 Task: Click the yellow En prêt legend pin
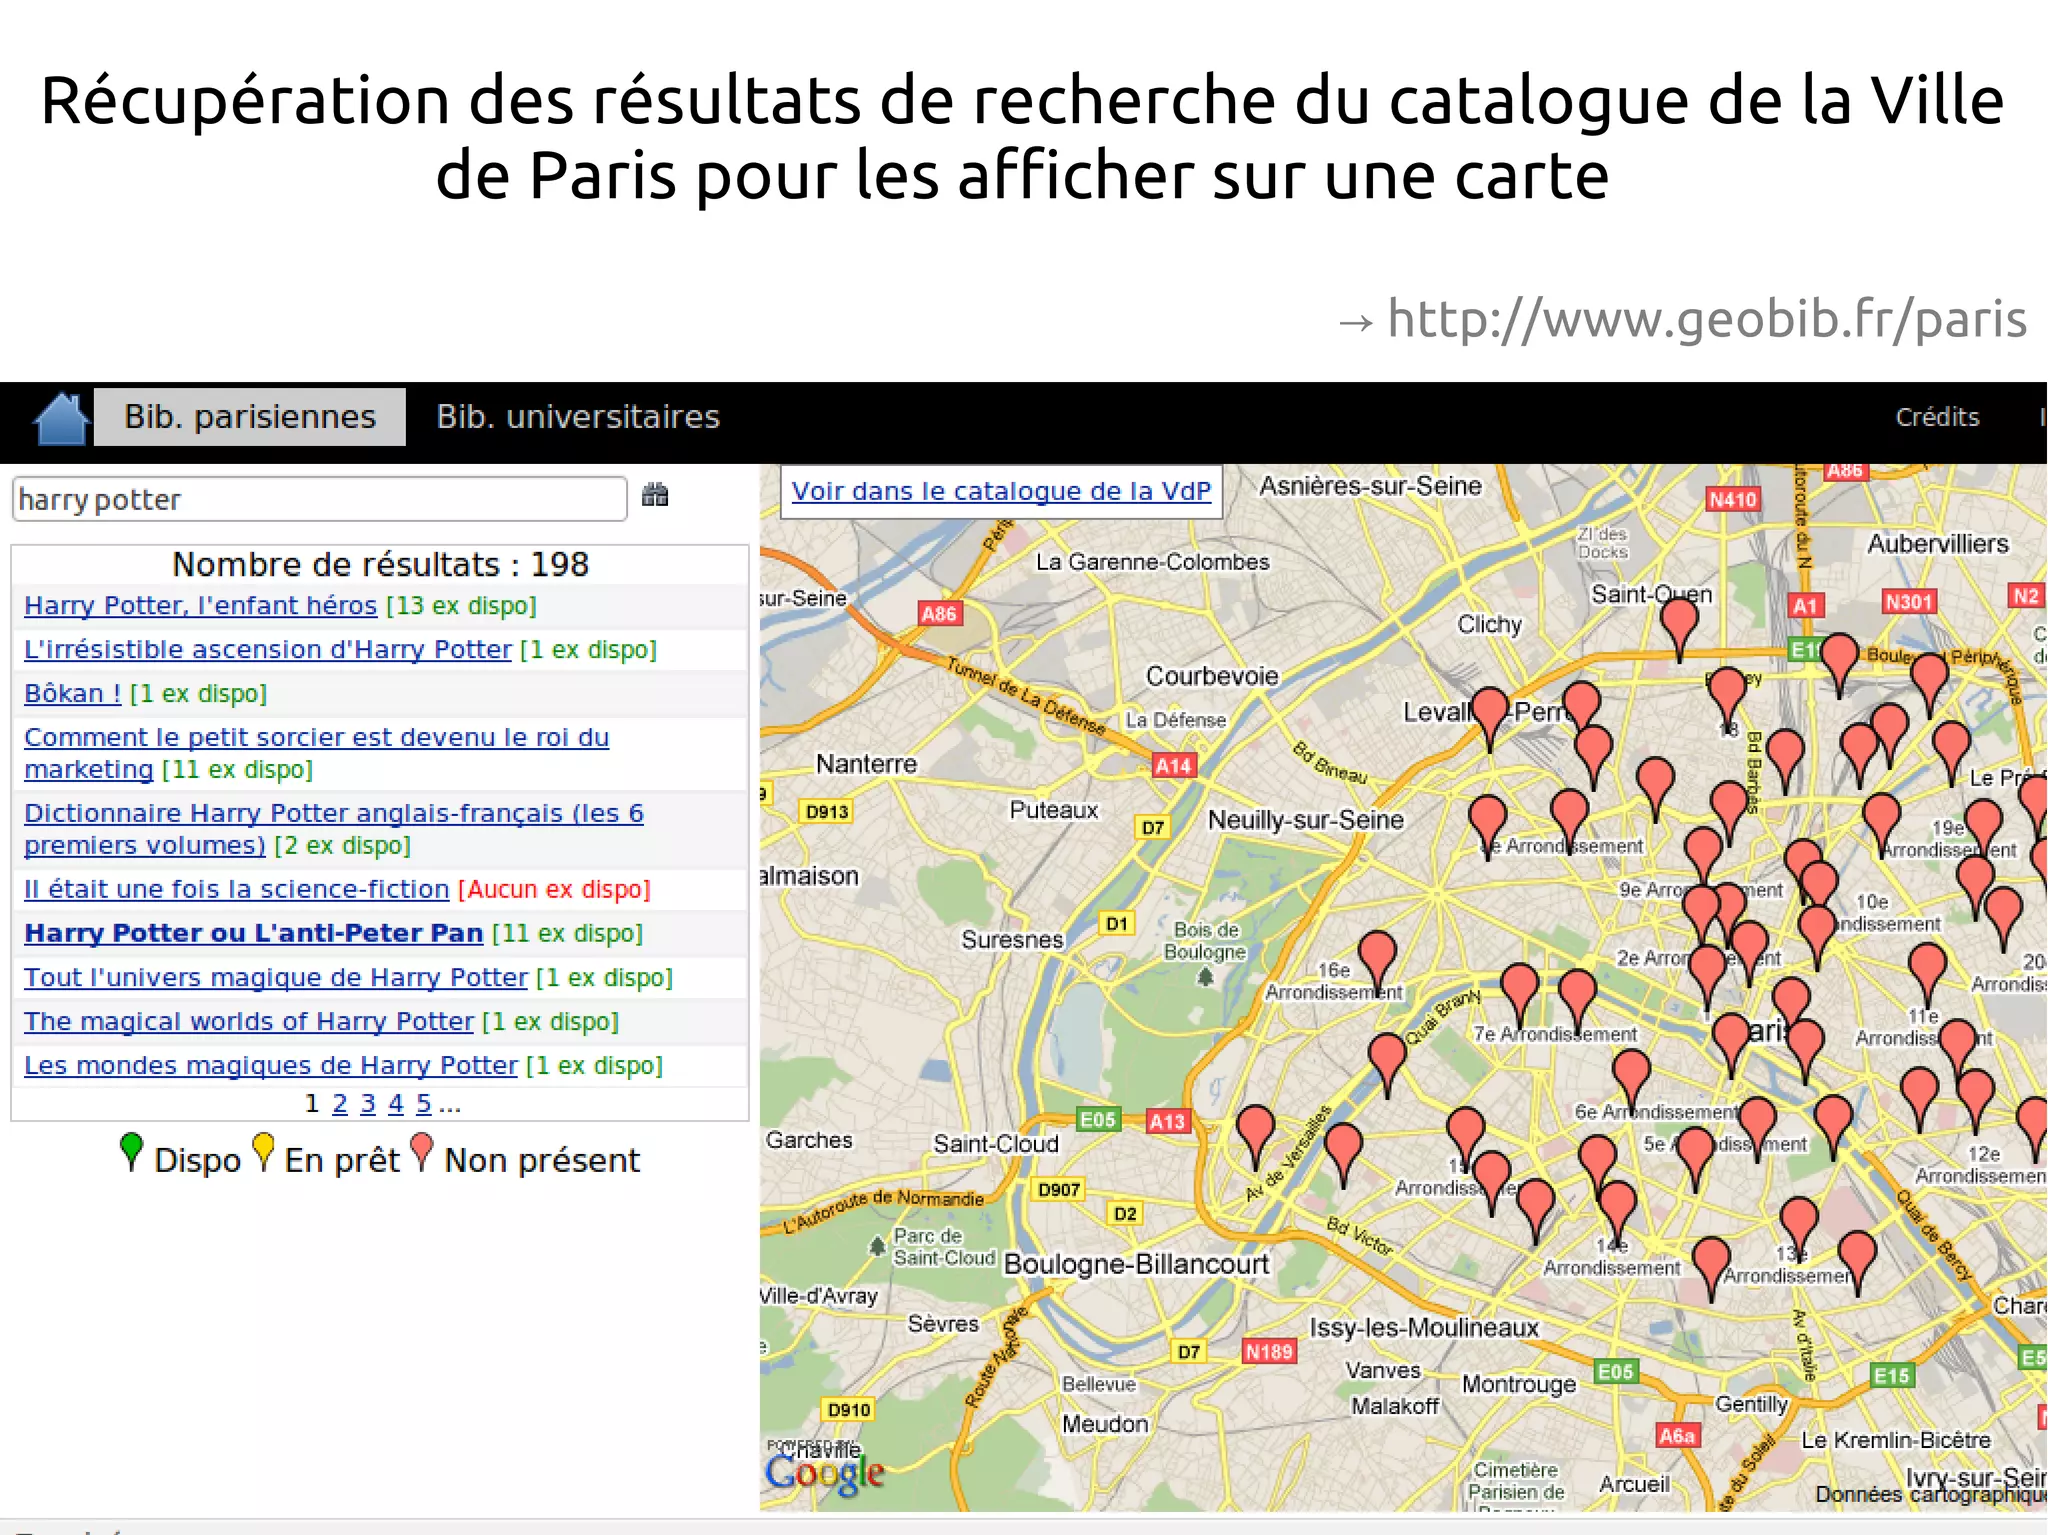(263, 1151)
